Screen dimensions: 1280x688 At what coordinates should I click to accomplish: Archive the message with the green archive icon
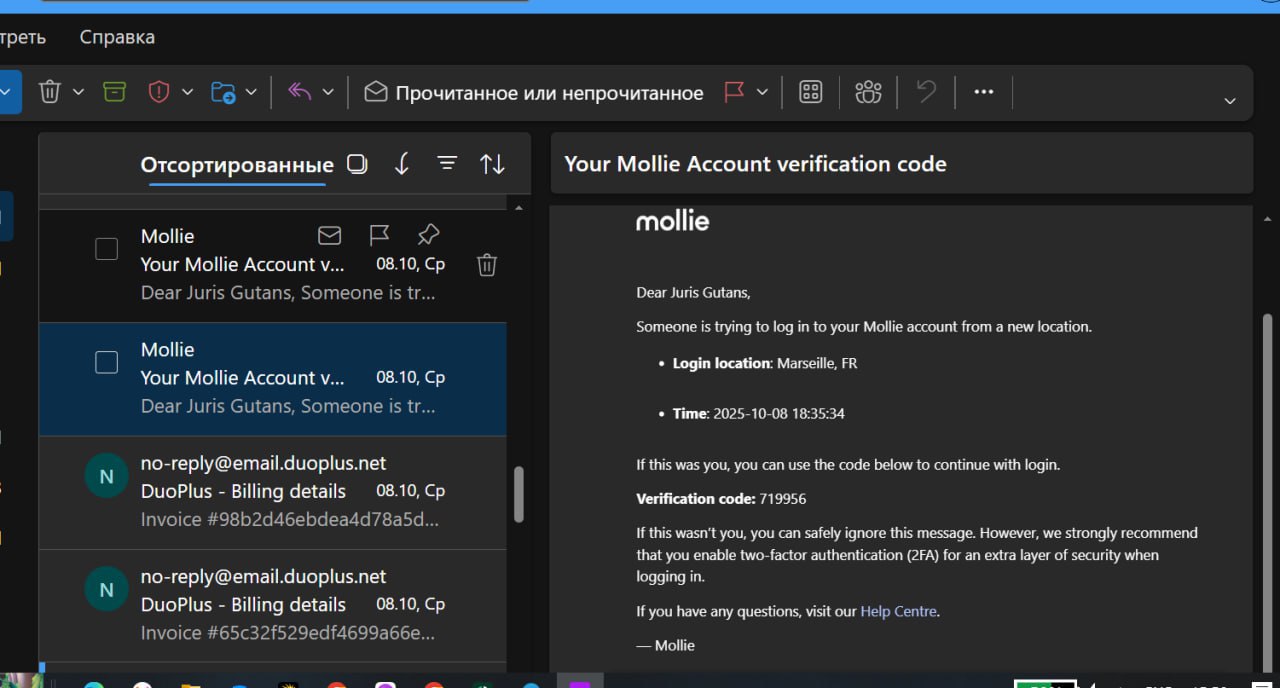pos(115,92)
